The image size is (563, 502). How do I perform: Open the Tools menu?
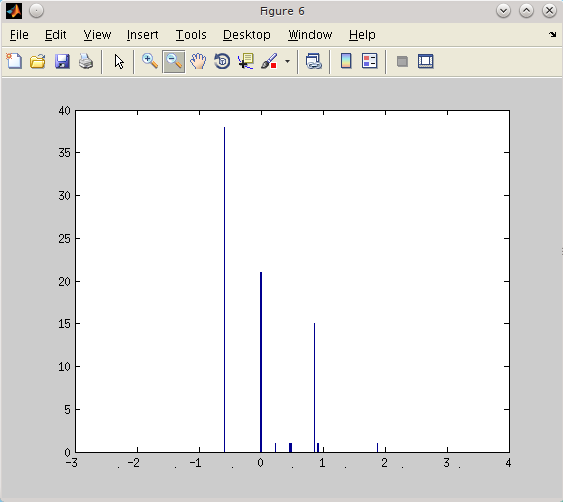pyautogui.click(x=191, y=35)
